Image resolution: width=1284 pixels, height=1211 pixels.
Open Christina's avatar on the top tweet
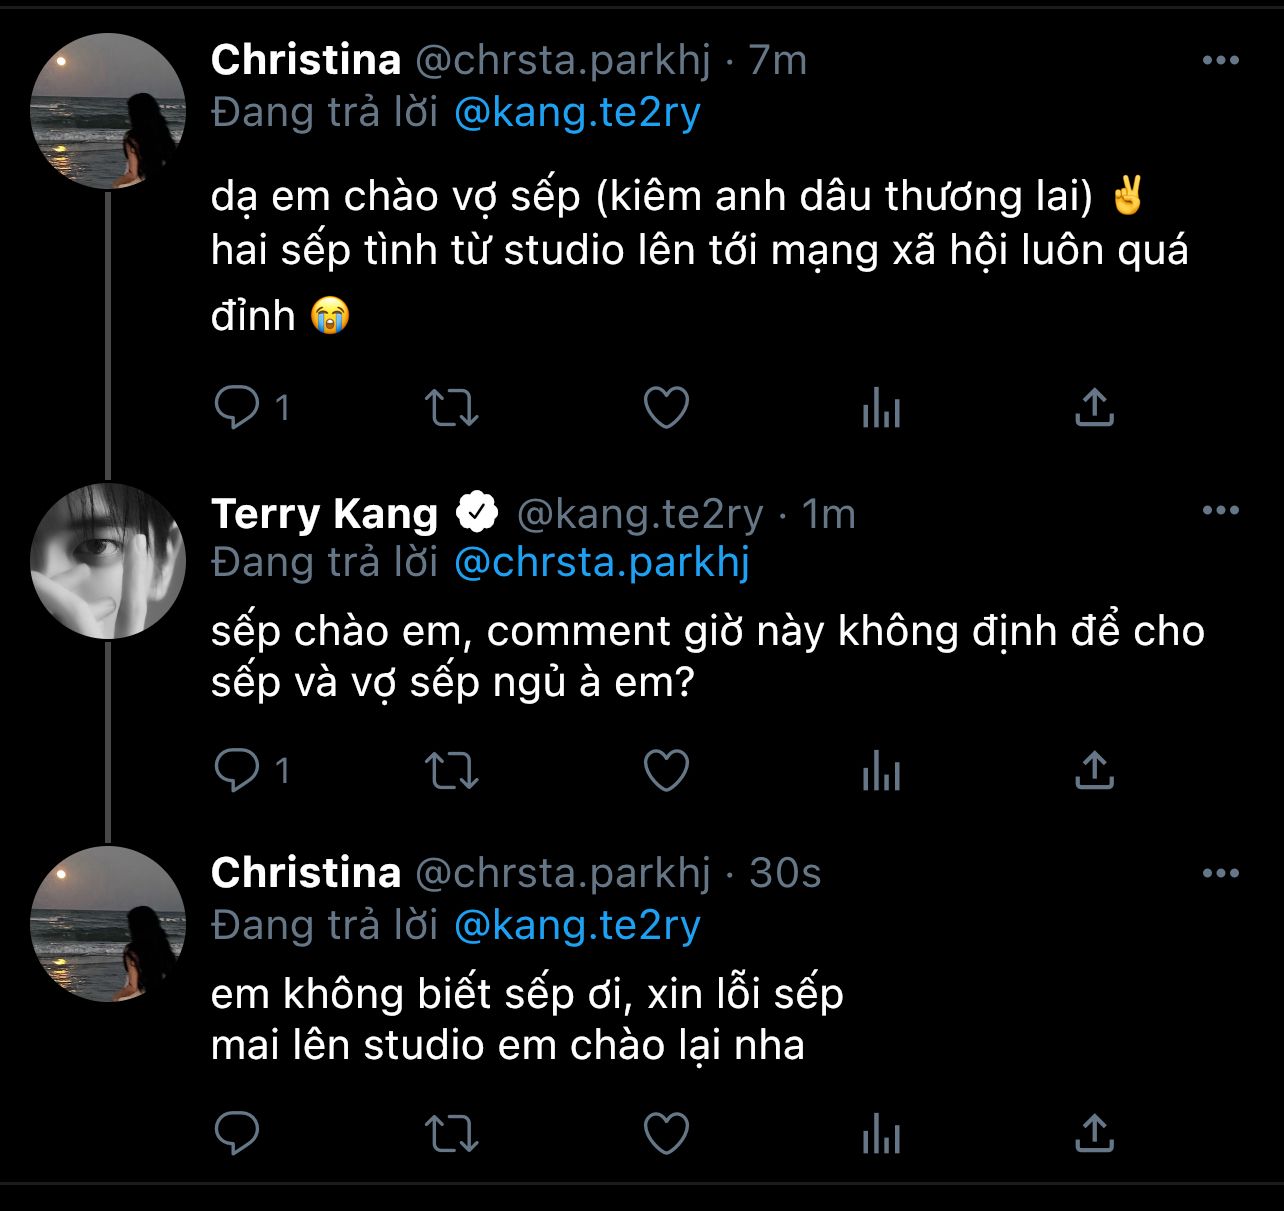(108, 111)
